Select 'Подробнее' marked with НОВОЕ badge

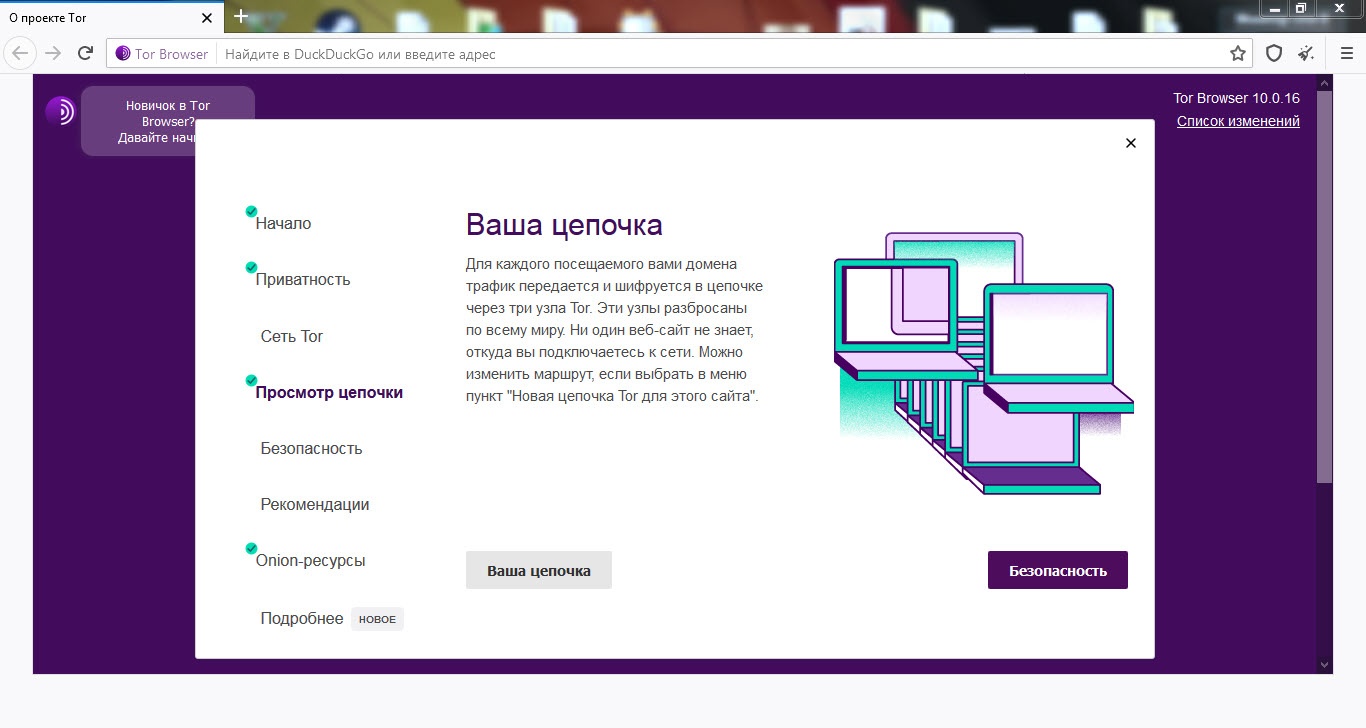302,618
